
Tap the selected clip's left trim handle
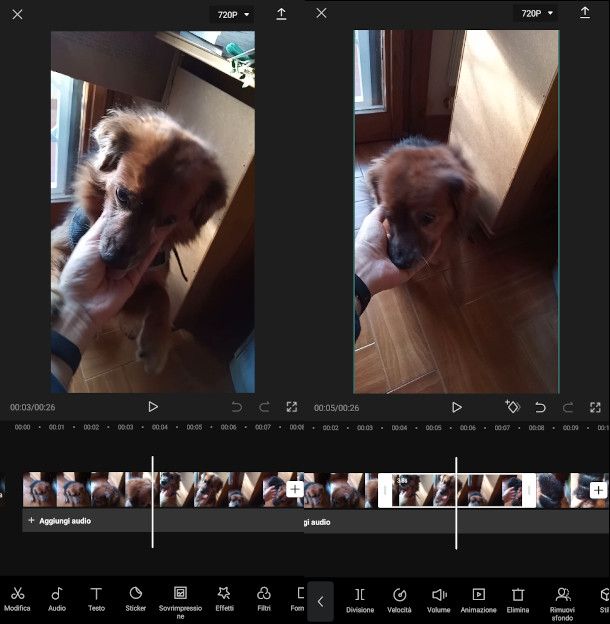(384, 490)
